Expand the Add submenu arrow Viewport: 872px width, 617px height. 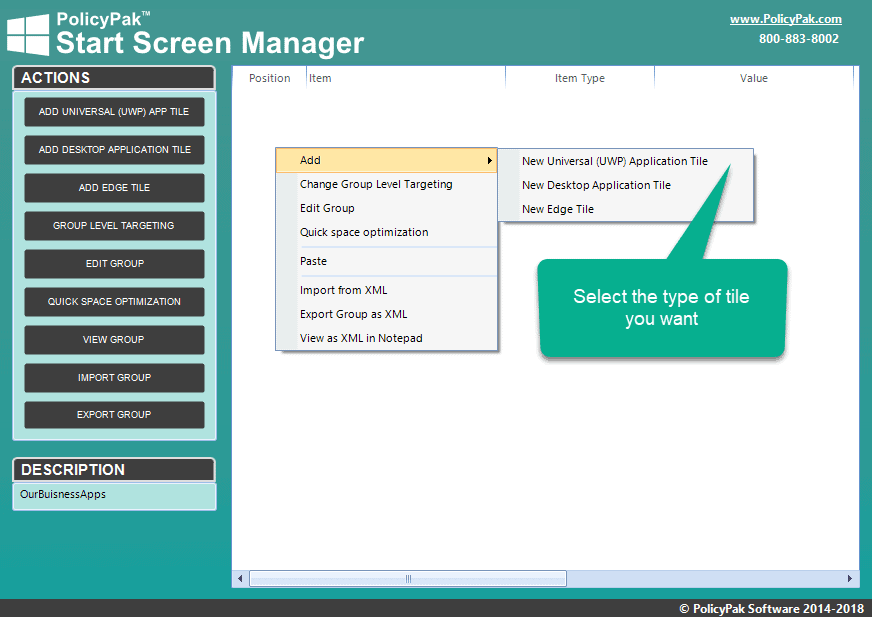click(x=489, y=160)
